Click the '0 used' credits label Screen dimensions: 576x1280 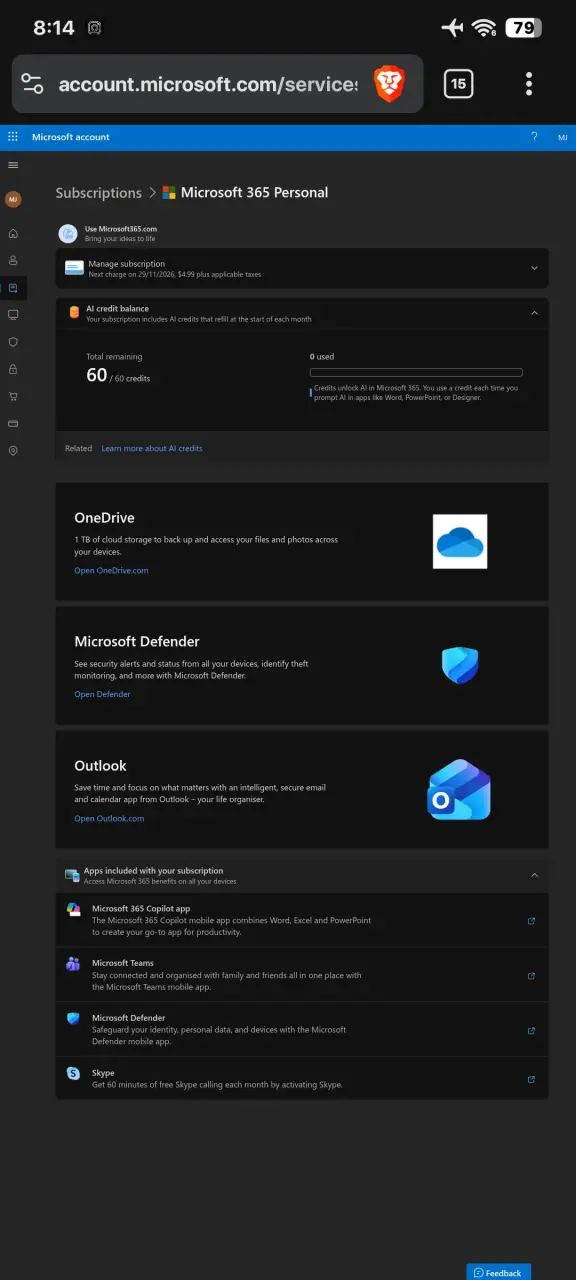[x=322, y=357]
